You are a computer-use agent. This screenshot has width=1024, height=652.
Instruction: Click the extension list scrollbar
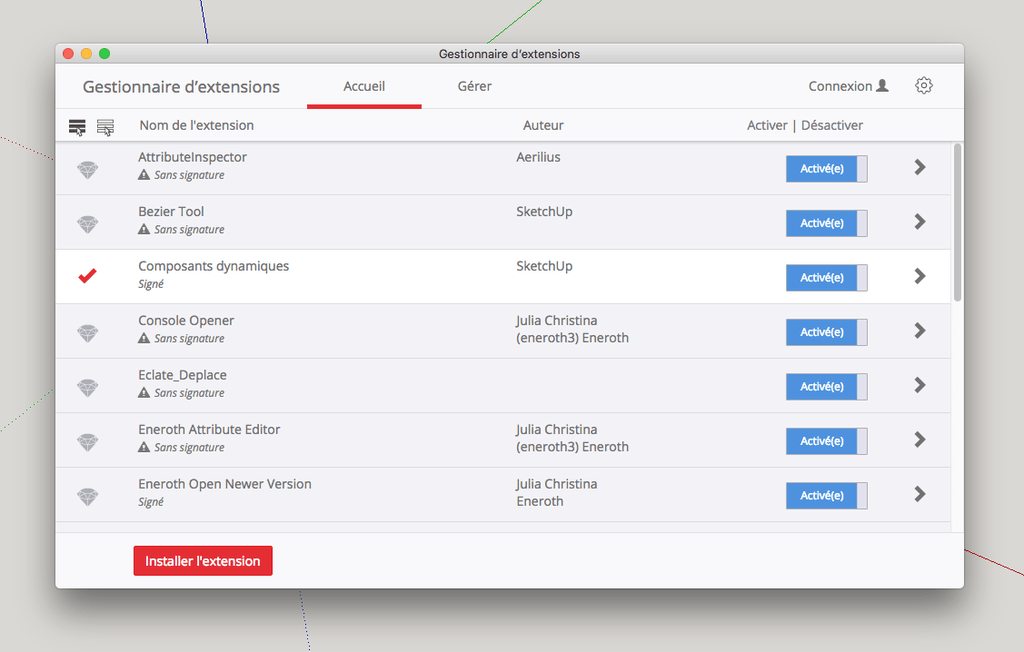957,222
